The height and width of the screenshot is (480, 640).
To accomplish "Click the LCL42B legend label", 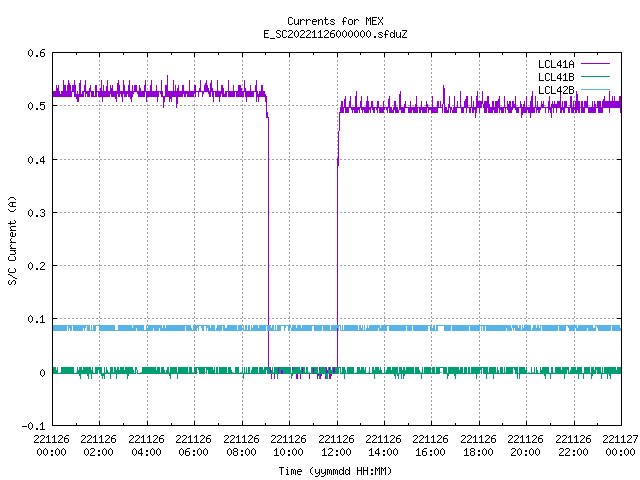I will (x=556, y=90).
